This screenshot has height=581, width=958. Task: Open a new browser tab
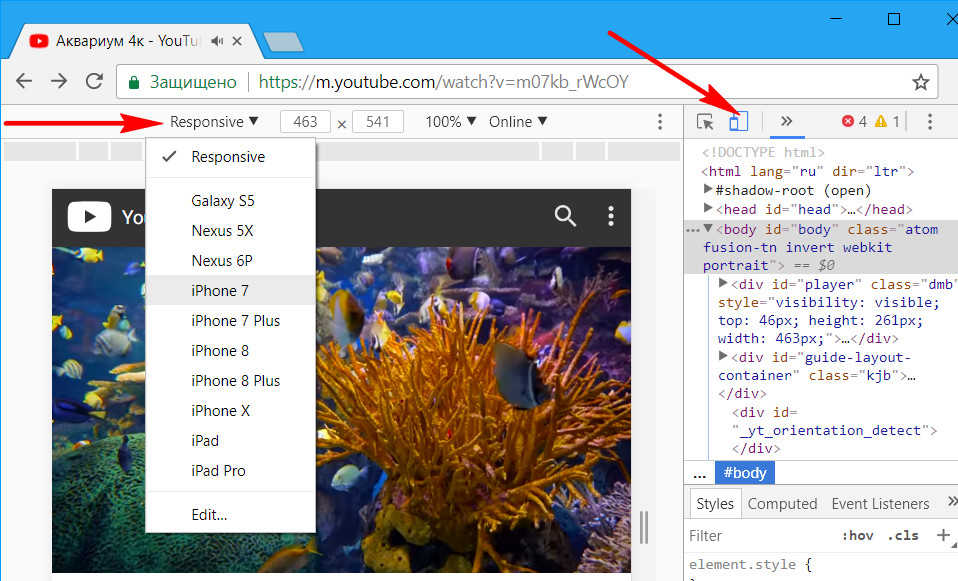[283, 42]
